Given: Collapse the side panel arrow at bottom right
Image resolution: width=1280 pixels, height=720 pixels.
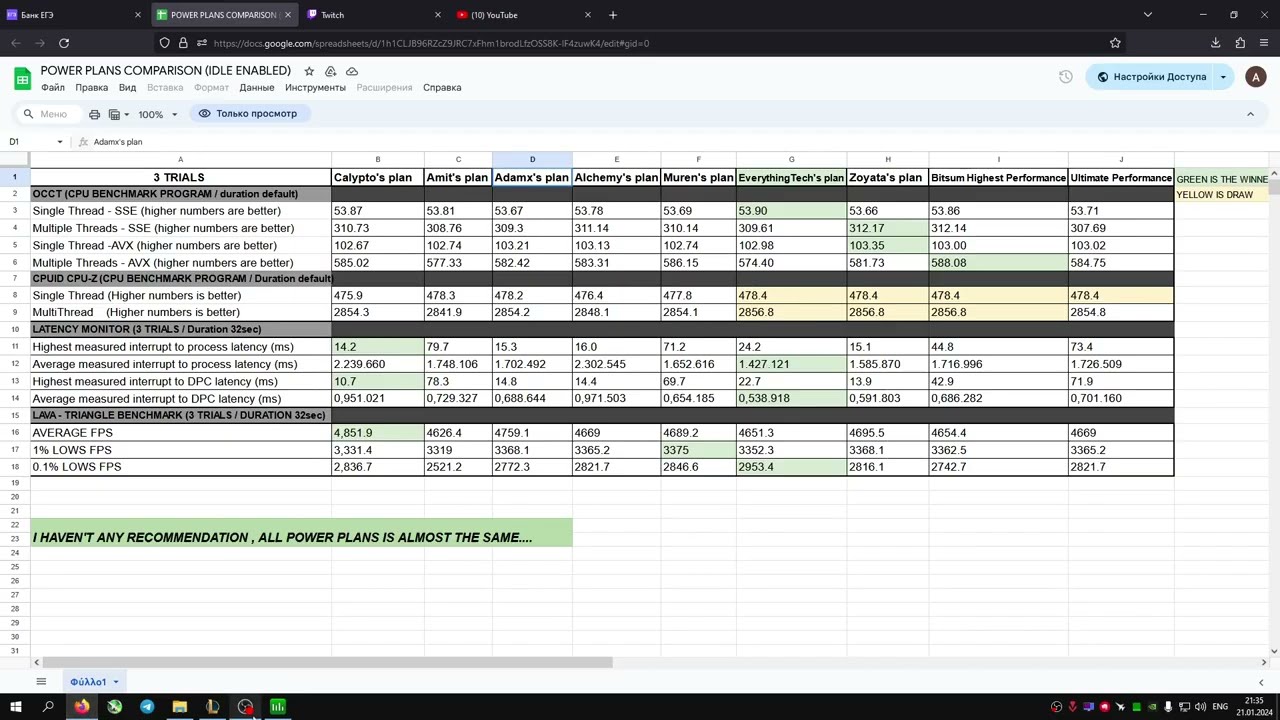Looking at the screenshot, I should pos(1260,682).
